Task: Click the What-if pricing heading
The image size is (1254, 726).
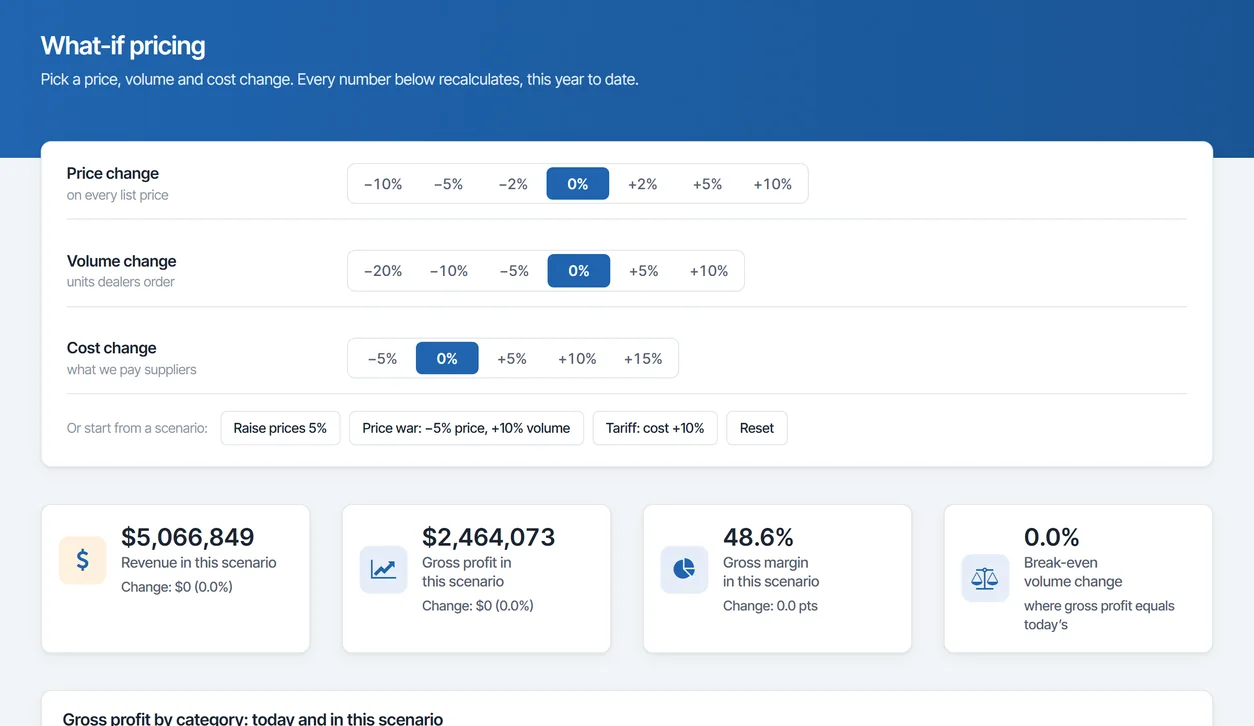Action: coord(123,46)
